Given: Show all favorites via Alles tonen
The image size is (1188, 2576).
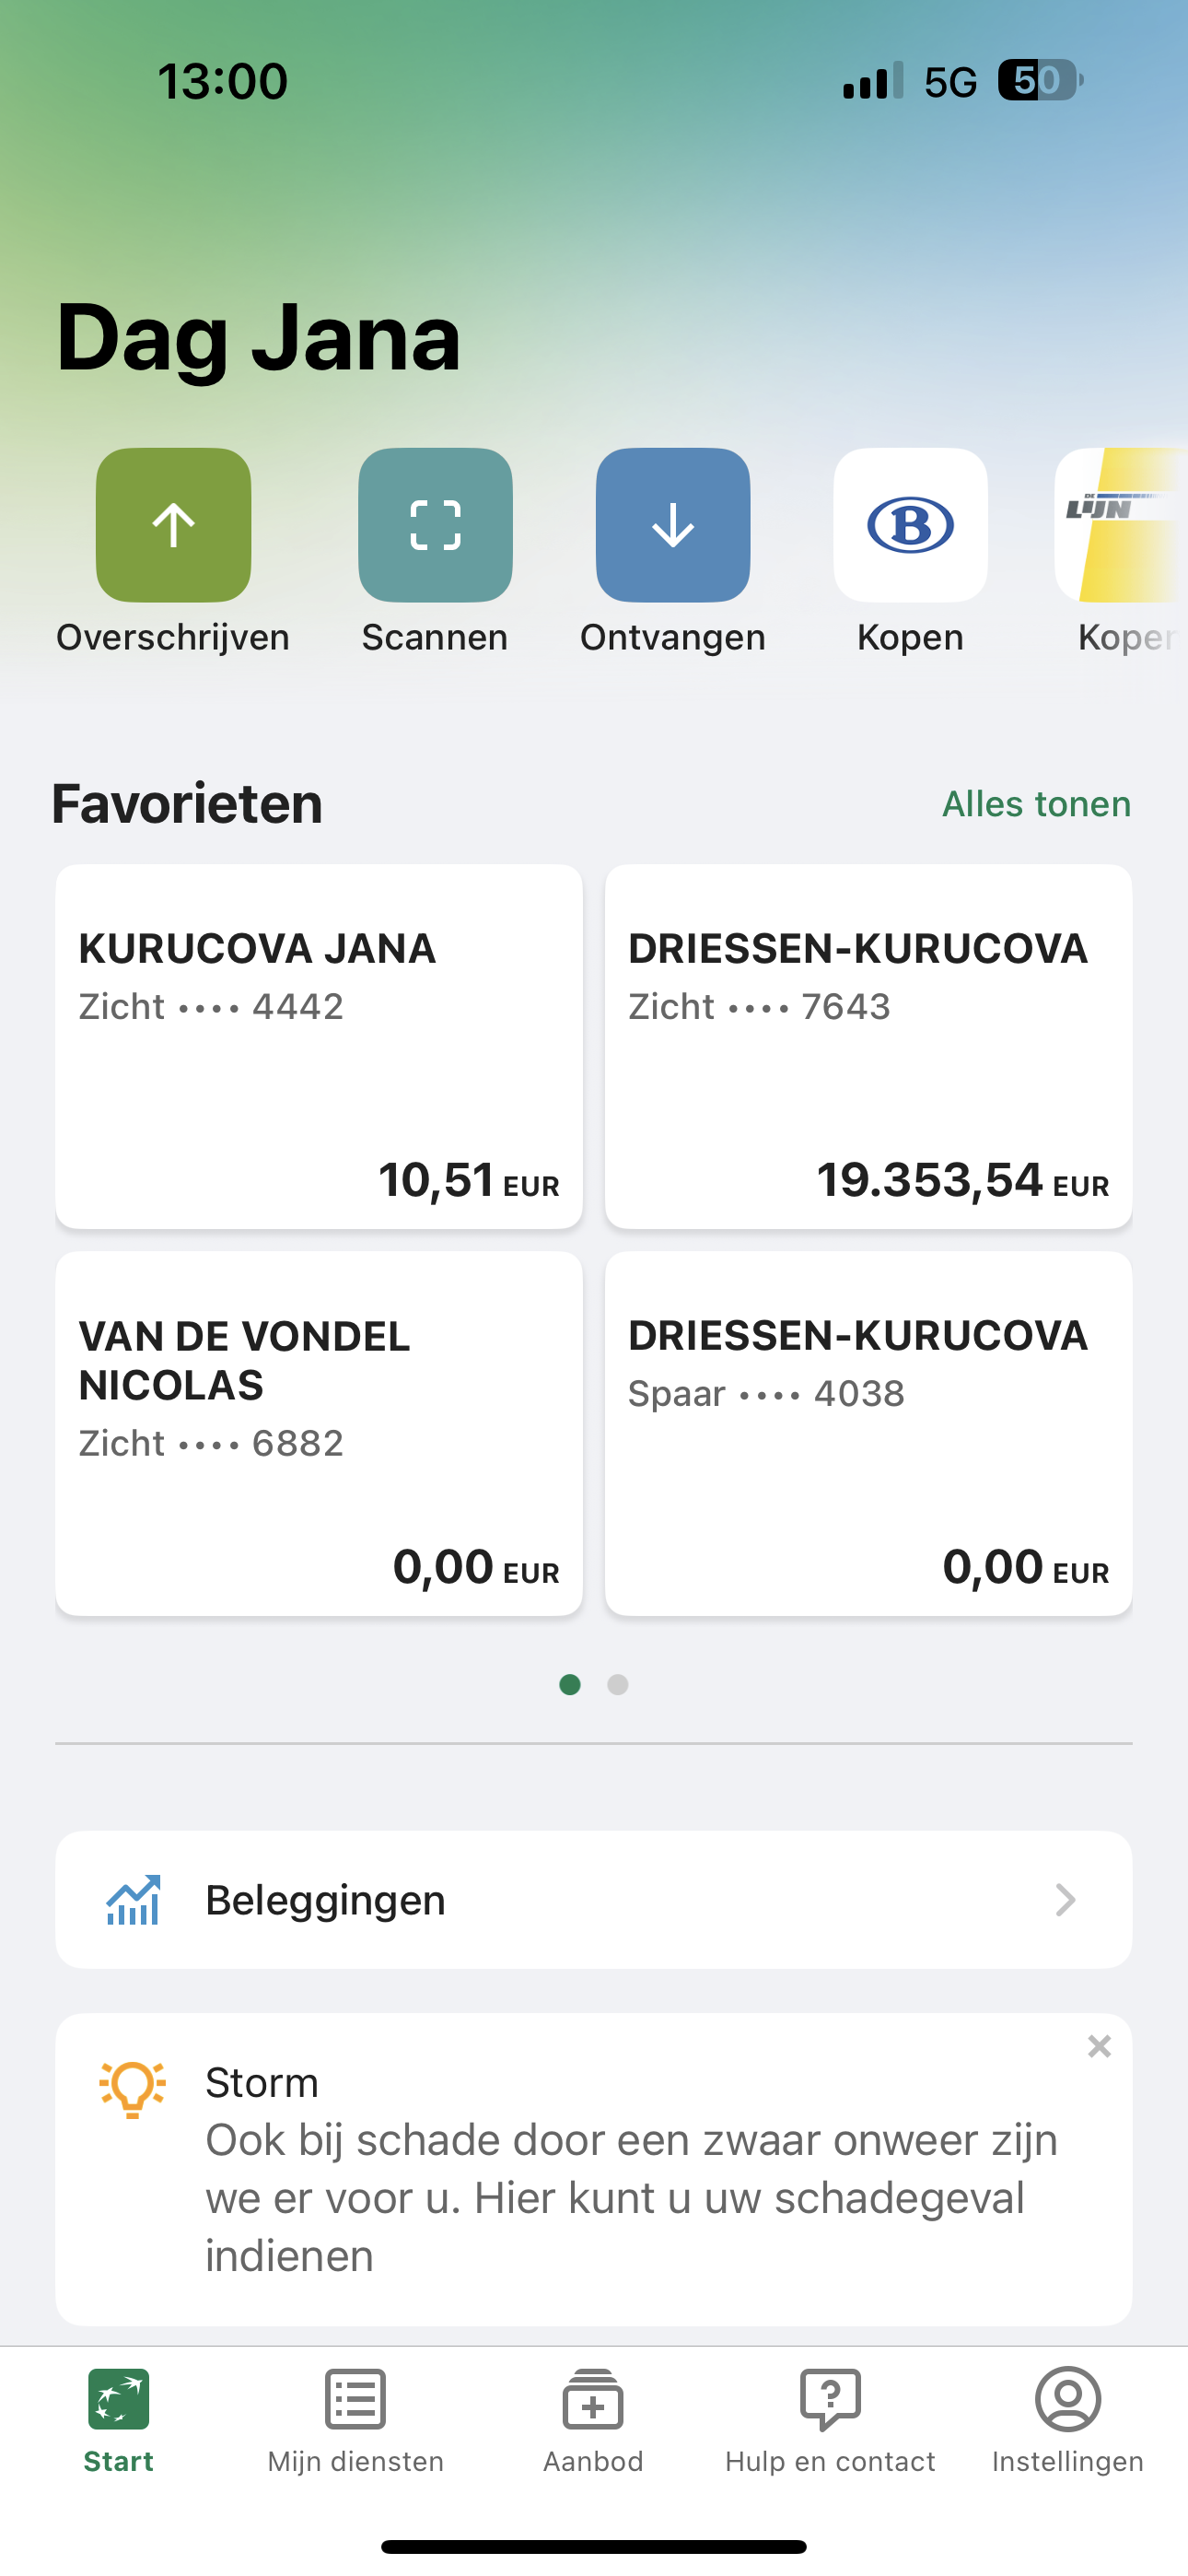Looking at the screenshot, I should coord(1036,804).
